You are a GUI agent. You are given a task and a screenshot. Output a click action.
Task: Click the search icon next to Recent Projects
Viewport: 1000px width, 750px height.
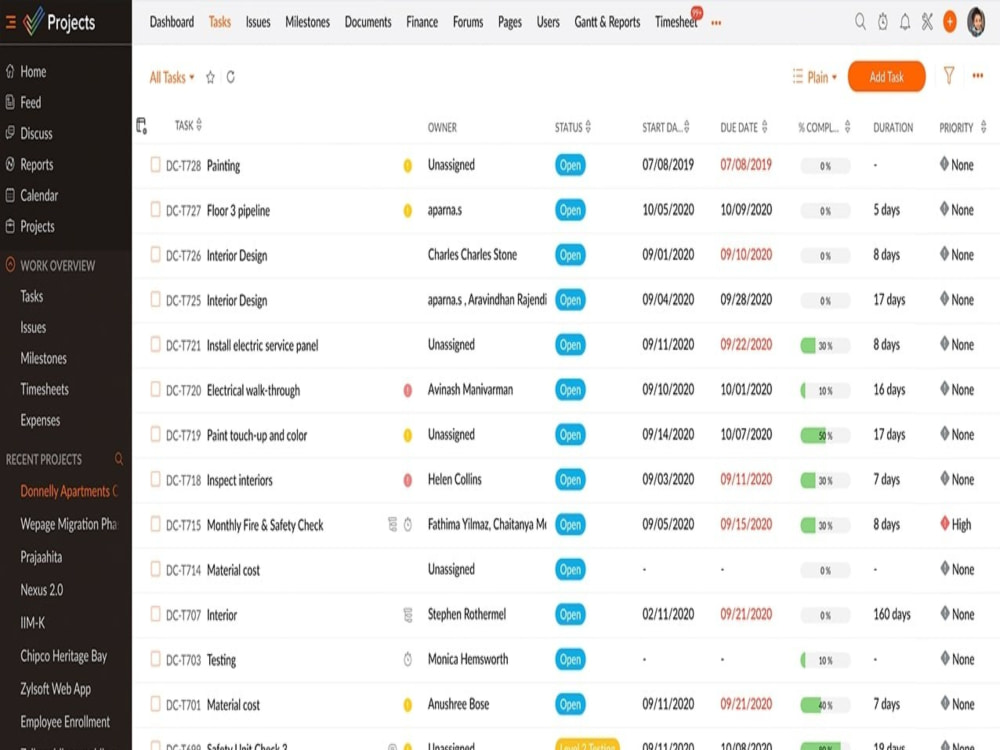(x=119, y=459)
